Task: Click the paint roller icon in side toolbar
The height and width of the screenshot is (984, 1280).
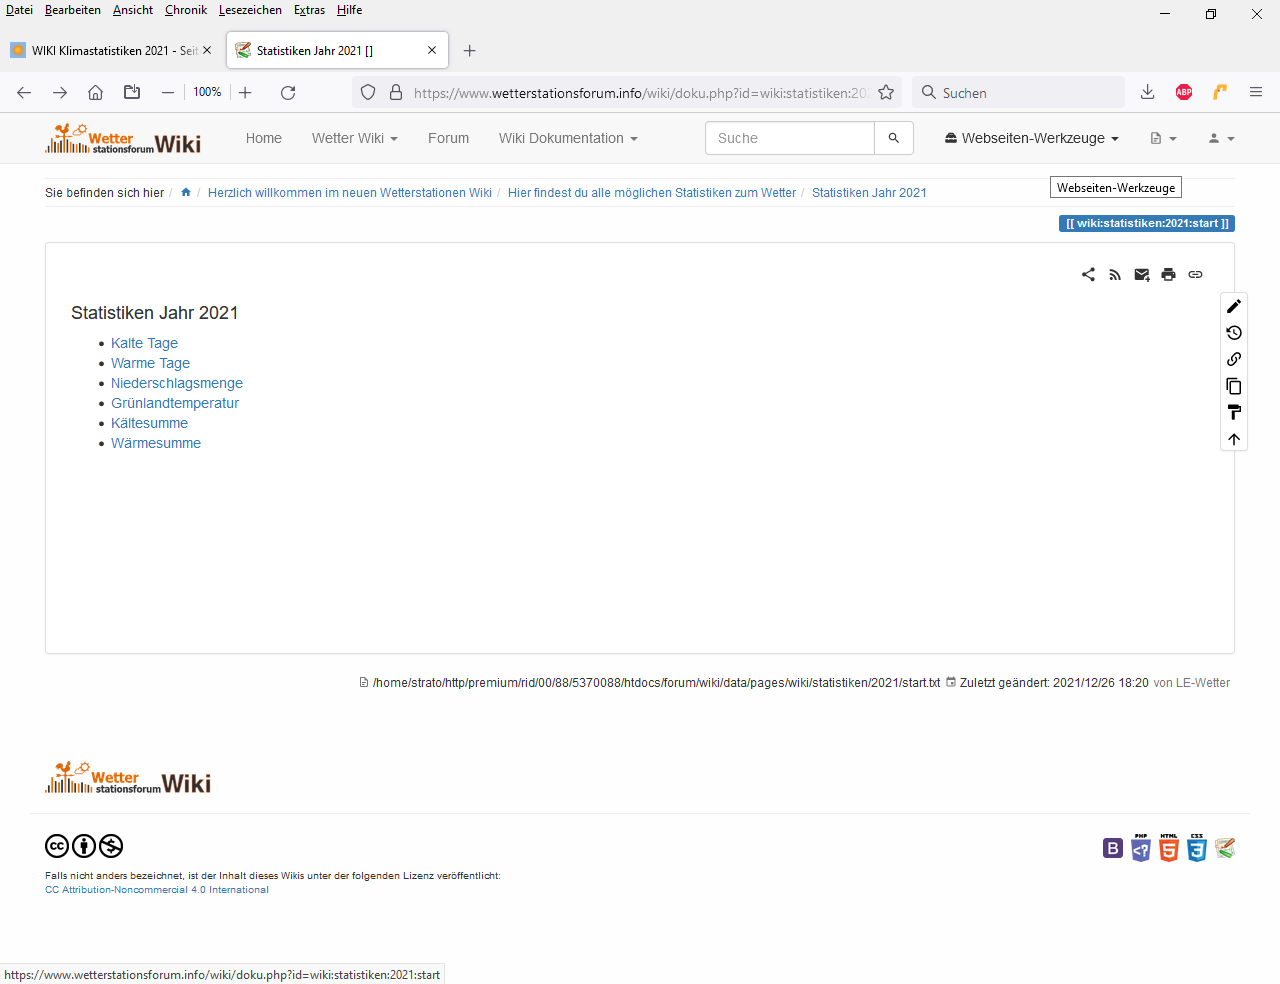Action: coord(1234,412)
